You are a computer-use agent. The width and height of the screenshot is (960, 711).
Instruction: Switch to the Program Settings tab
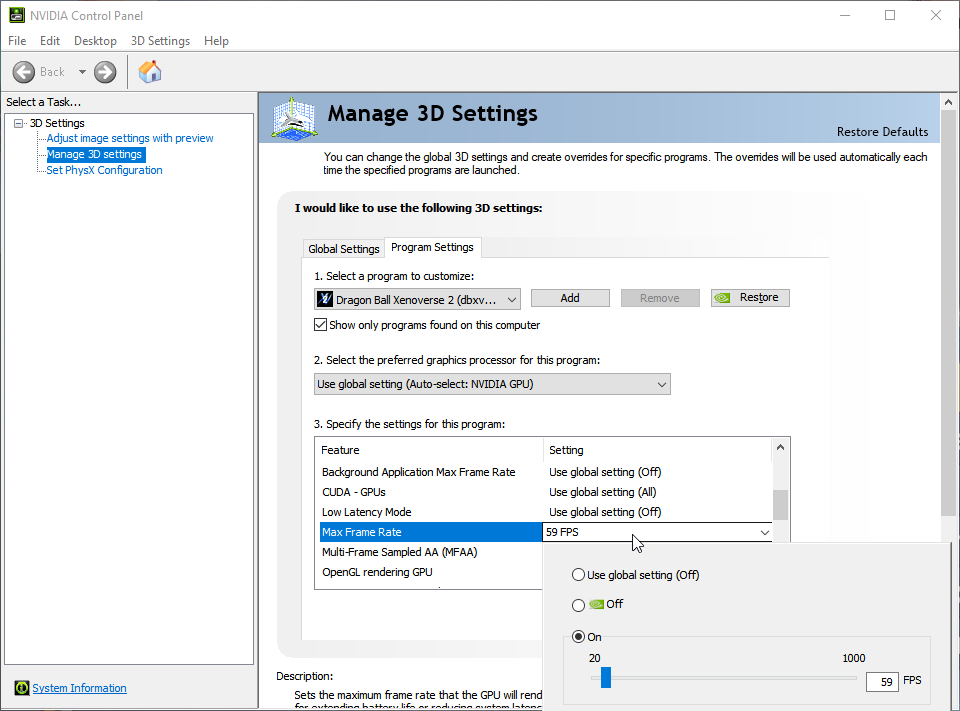(432, 247)
